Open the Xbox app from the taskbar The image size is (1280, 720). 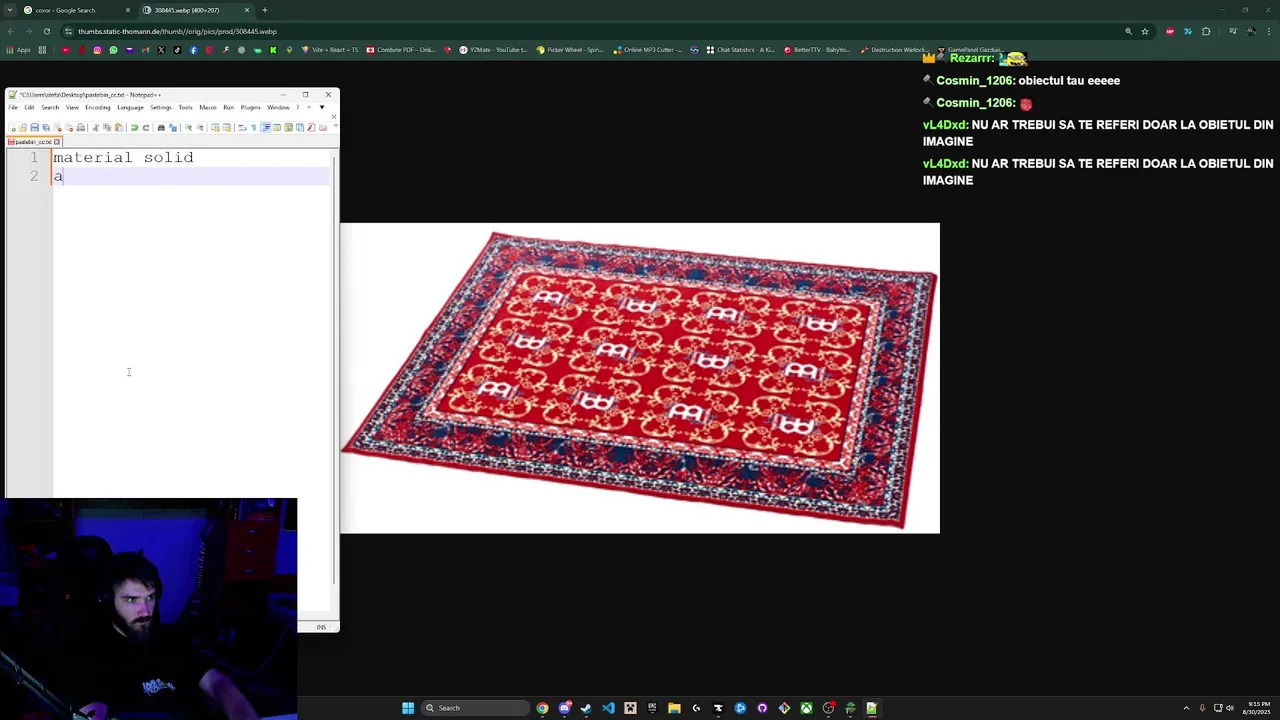pos(806,708)
